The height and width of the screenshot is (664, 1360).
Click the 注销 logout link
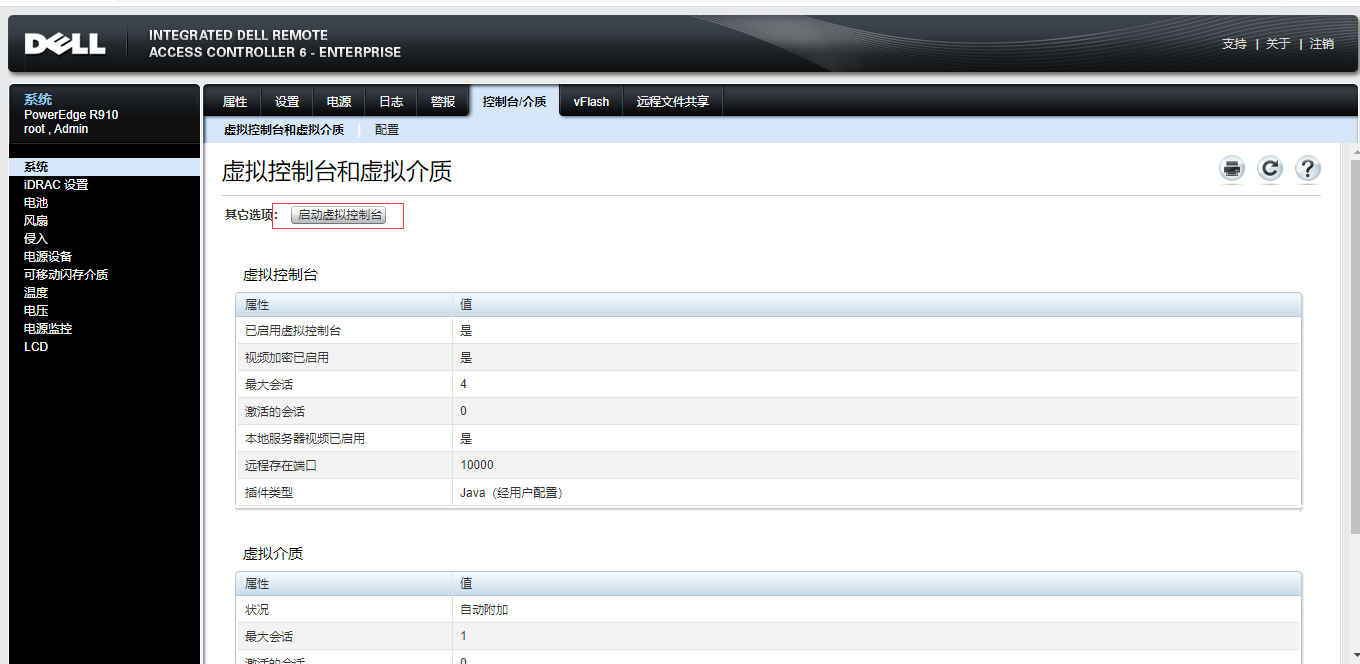click(x=1322, y=44)
